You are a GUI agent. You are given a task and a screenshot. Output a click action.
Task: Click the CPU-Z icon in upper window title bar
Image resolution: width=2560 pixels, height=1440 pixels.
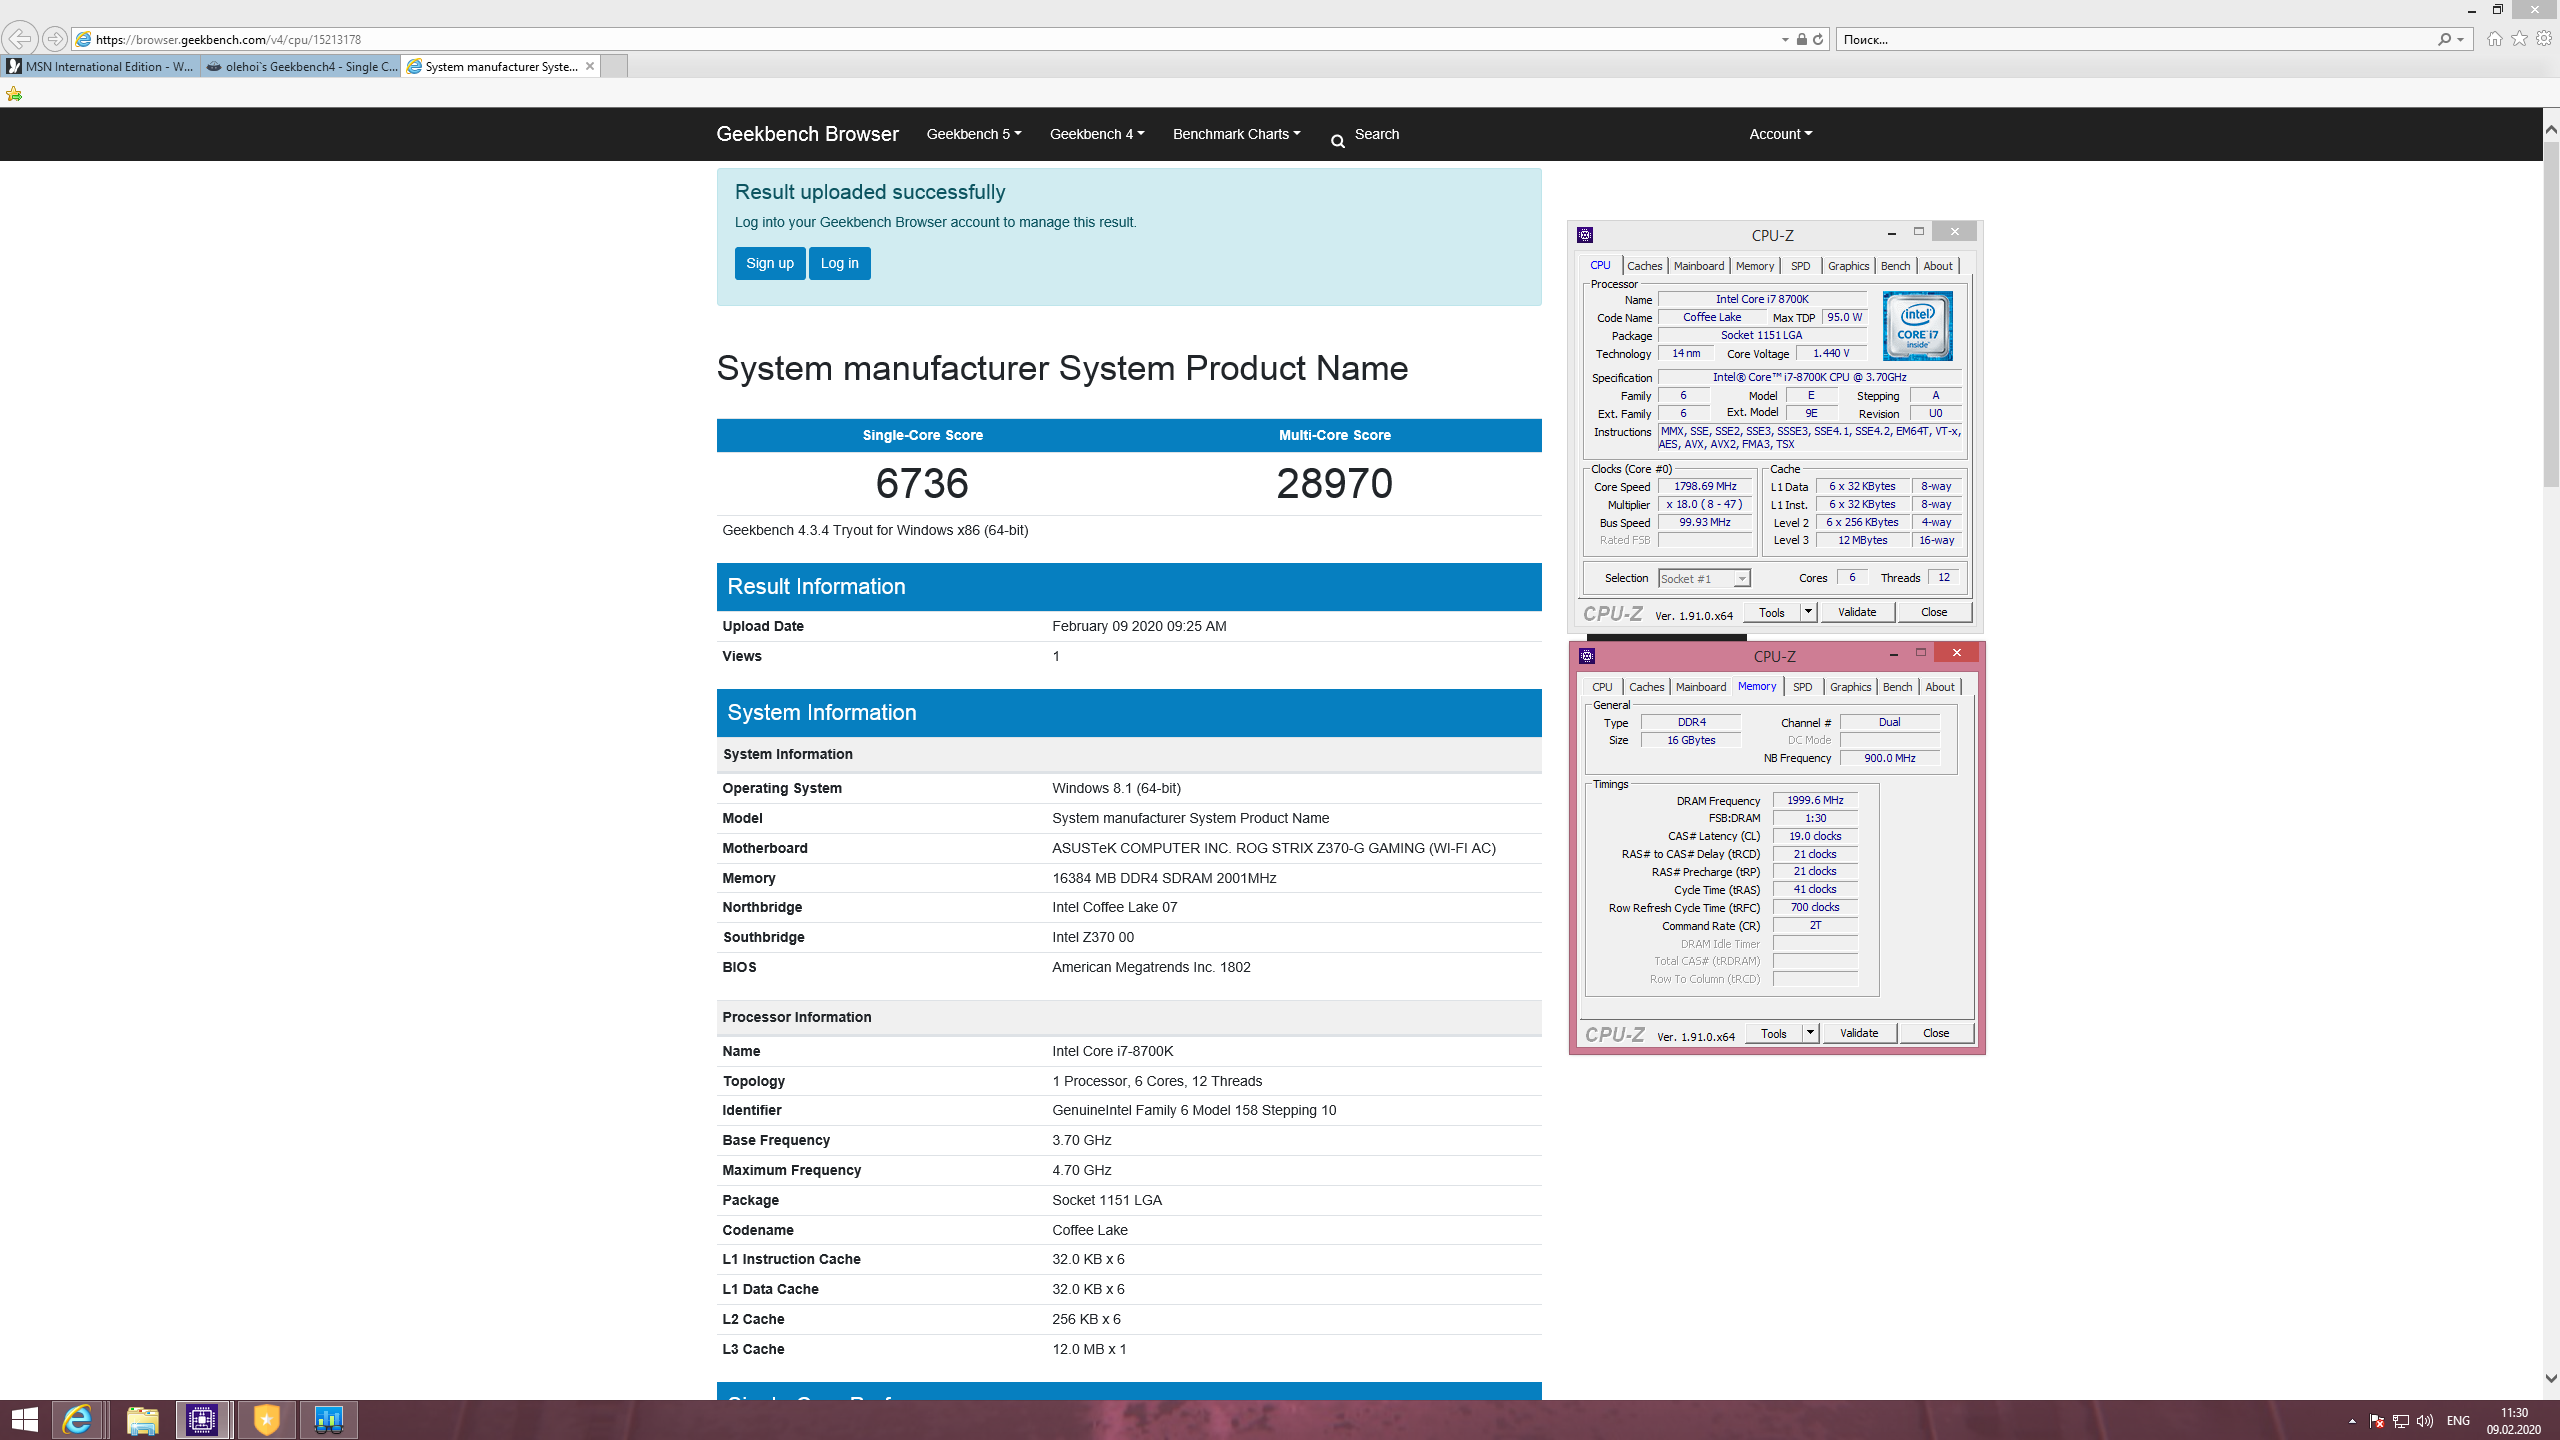[x=1585, y=235]
